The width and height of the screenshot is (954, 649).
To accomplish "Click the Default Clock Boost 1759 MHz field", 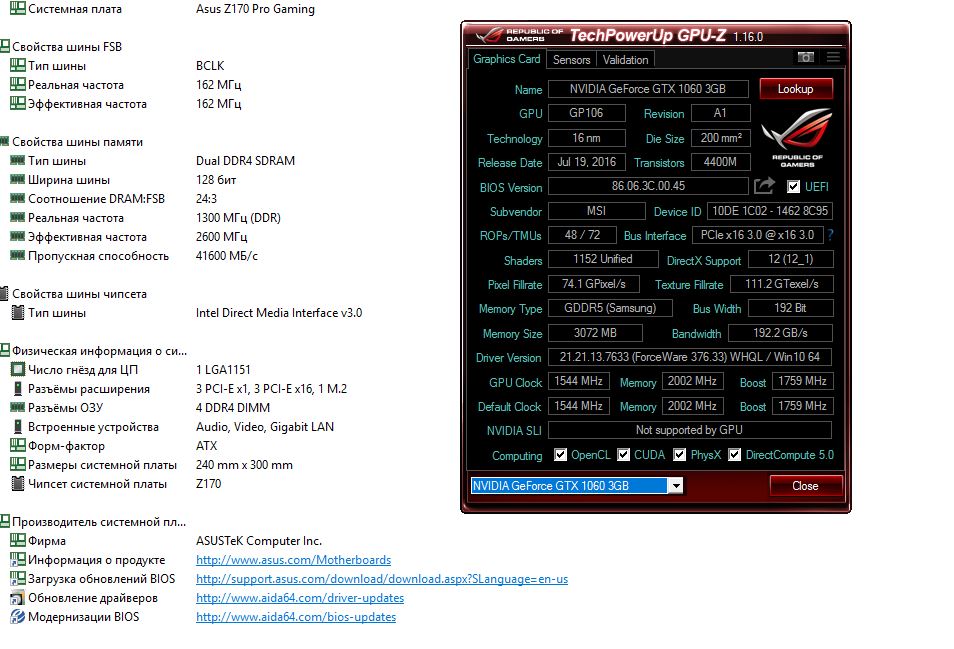I will pyautogui.click(x=802, y=406).
